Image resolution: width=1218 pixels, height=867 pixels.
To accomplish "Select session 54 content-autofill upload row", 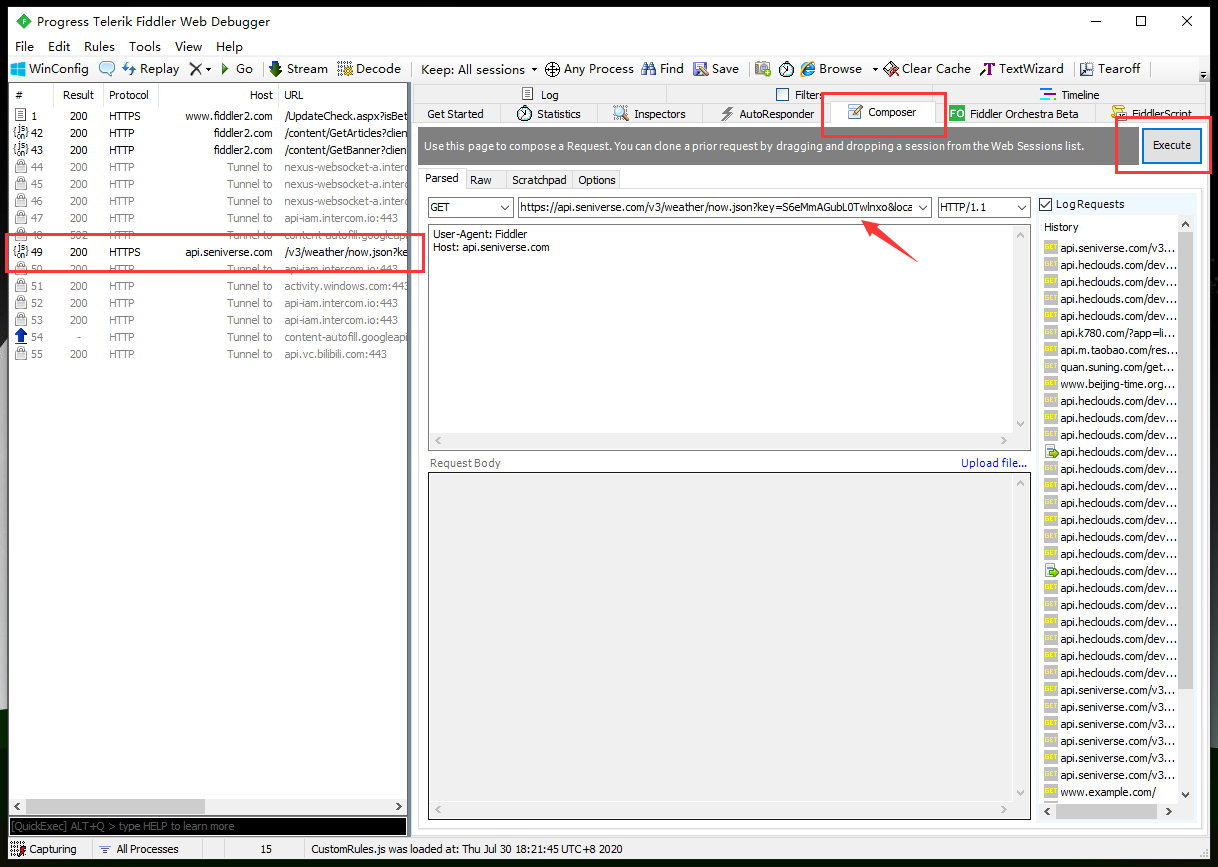I will click(209, 337).
